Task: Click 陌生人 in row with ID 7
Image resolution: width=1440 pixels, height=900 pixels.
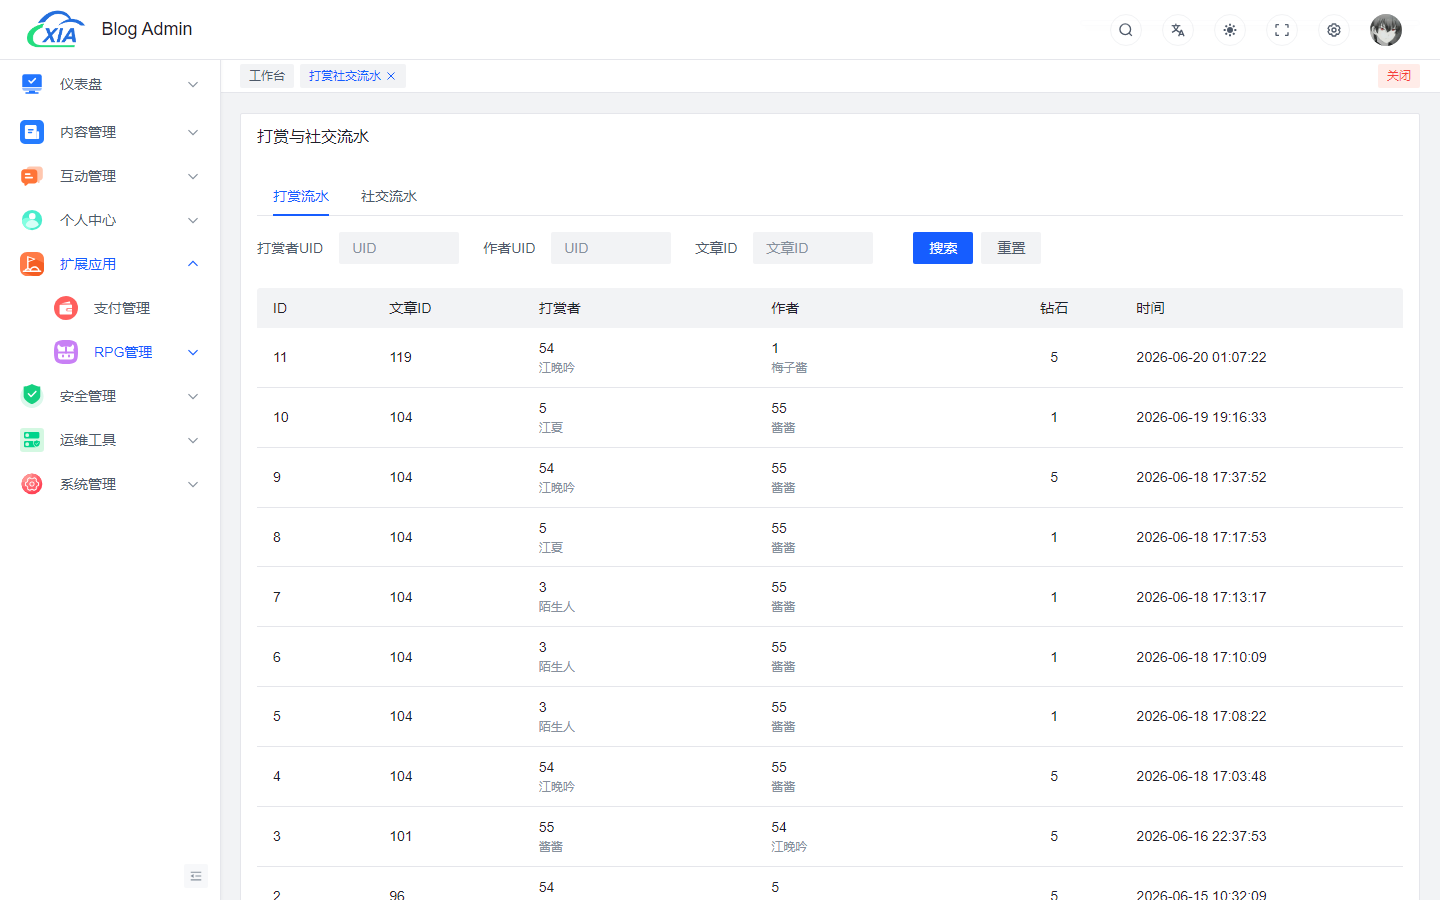Action: click(557, 607)
